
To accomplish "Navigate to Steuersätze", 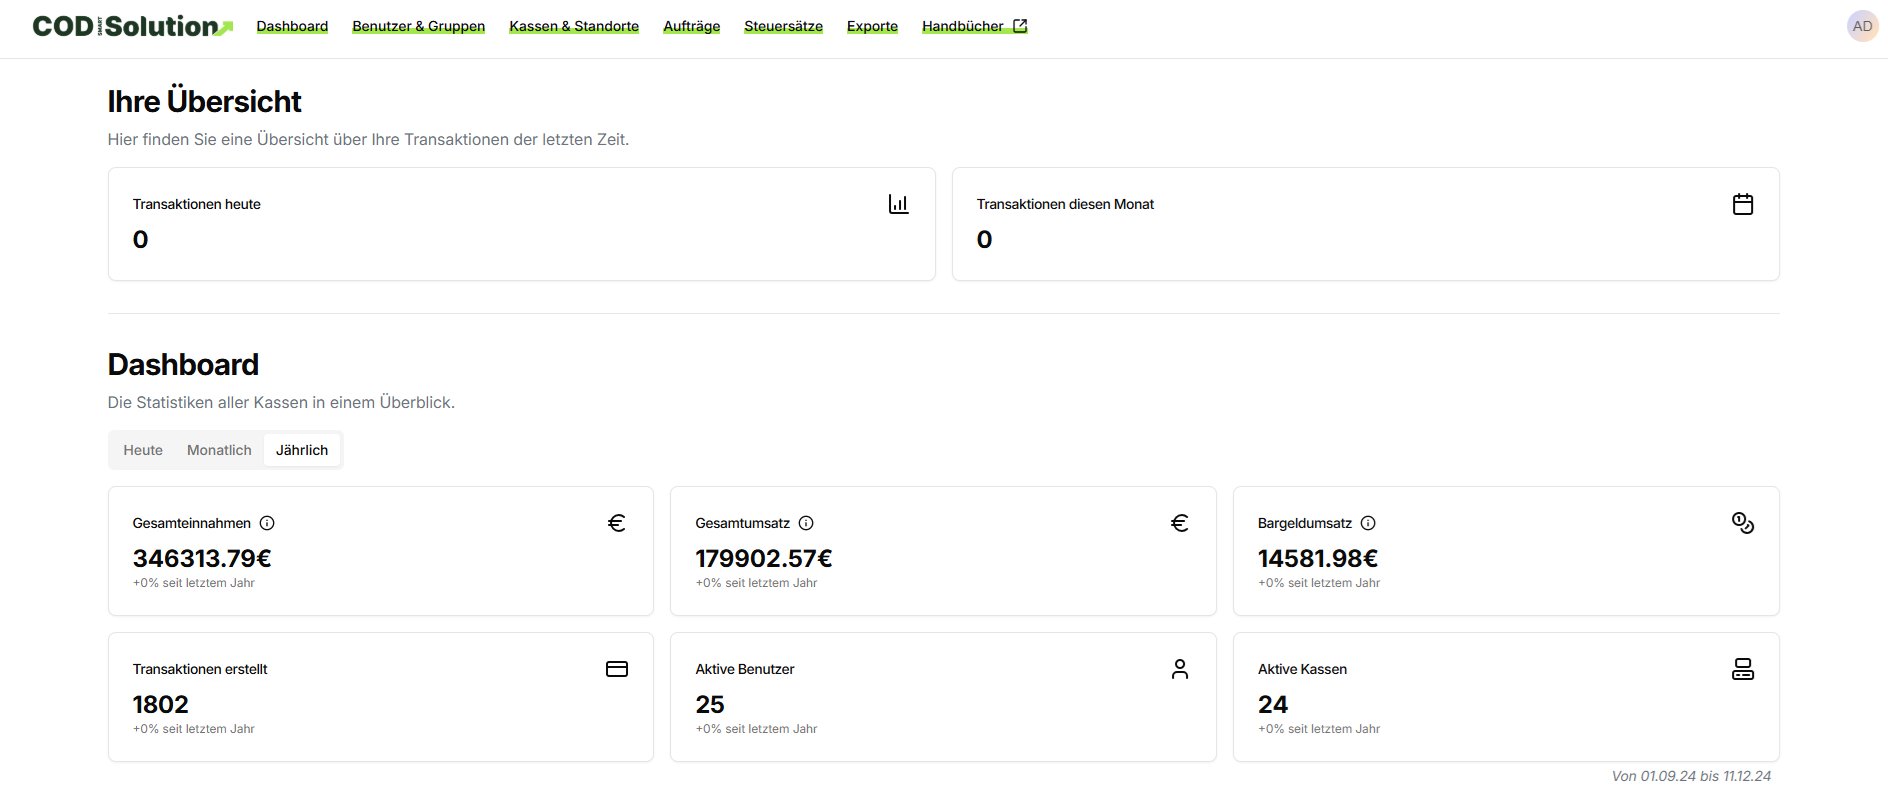I will point(783,26).
